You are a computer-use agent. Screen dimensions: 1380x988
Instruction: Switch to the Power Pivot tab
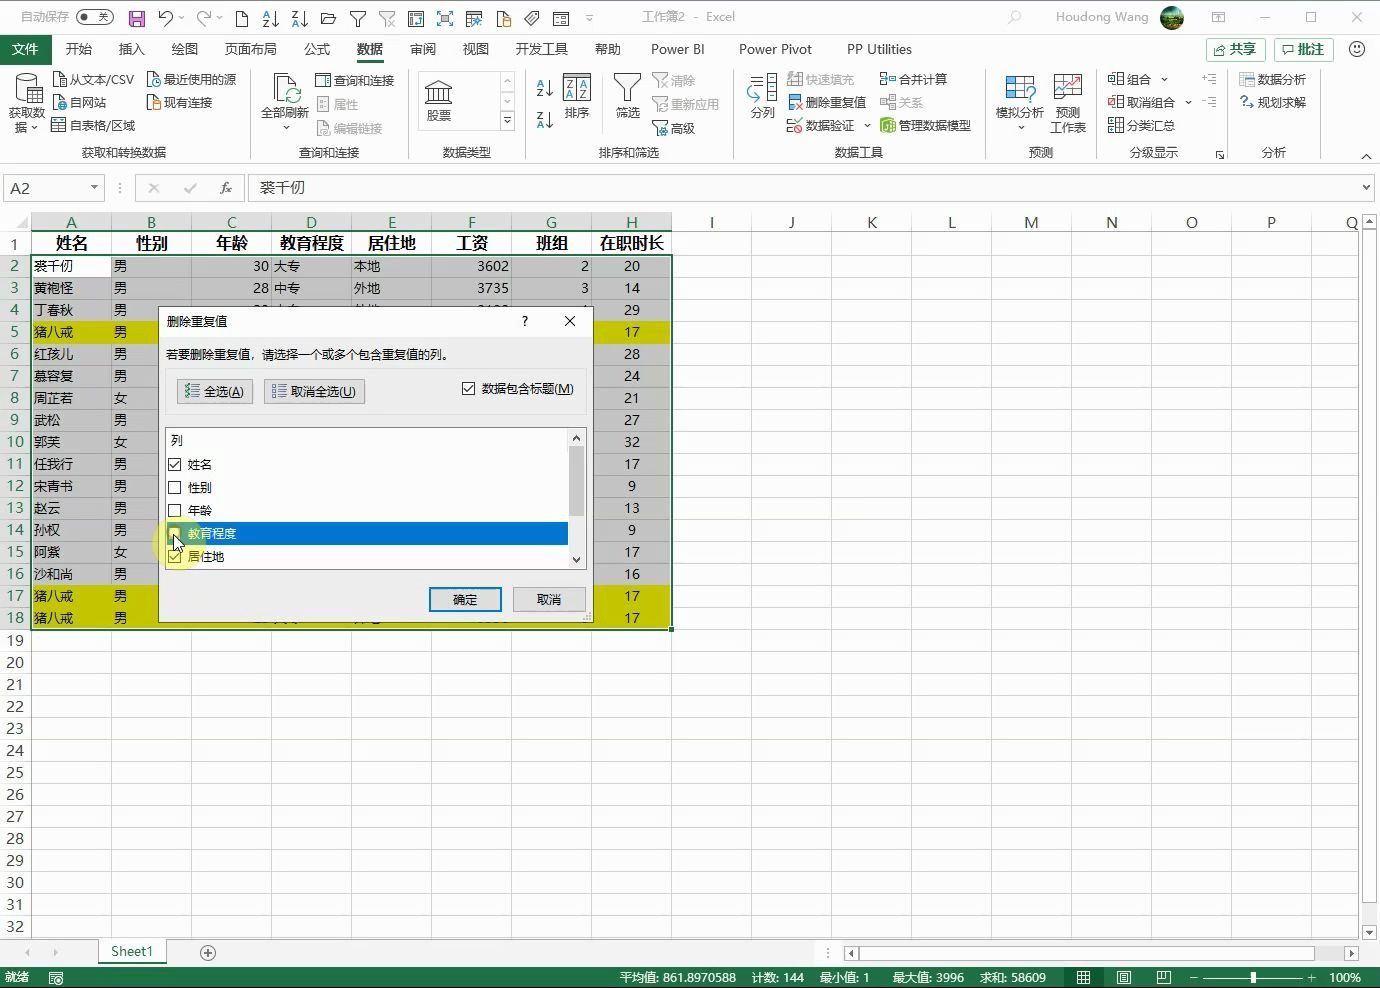click(775, 49)
